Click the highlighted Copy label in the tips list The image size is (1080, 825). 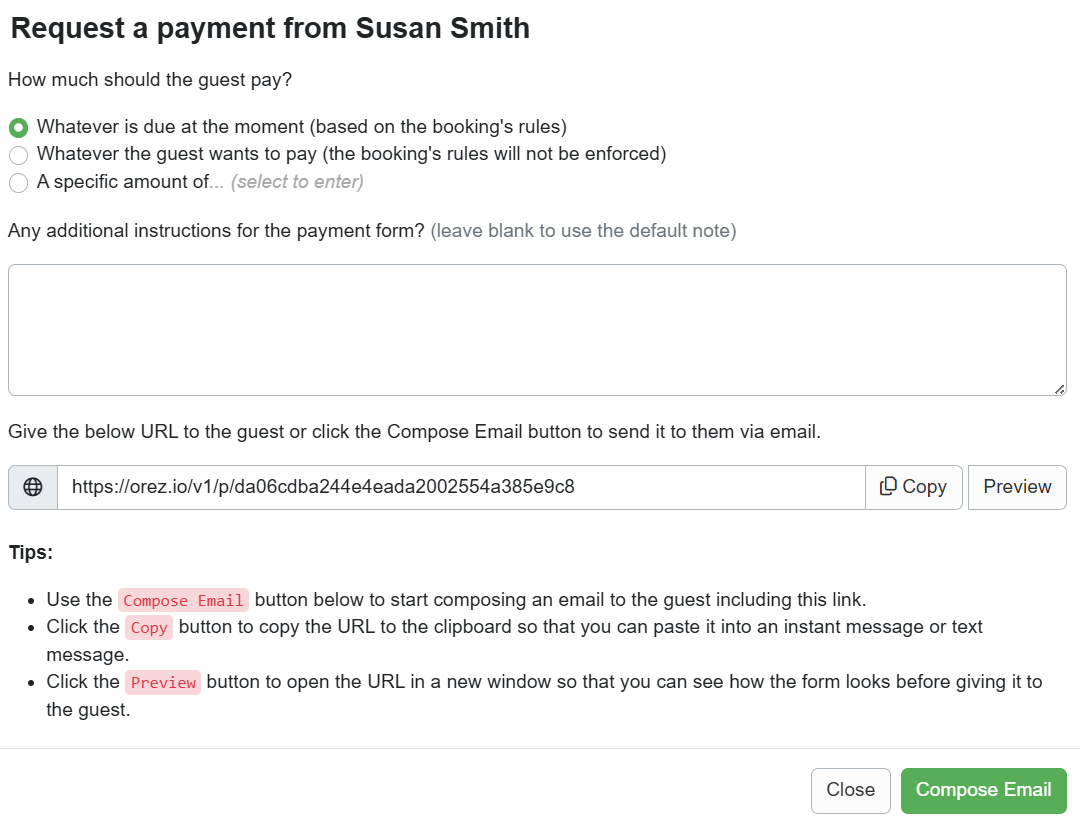pos(148,627)
